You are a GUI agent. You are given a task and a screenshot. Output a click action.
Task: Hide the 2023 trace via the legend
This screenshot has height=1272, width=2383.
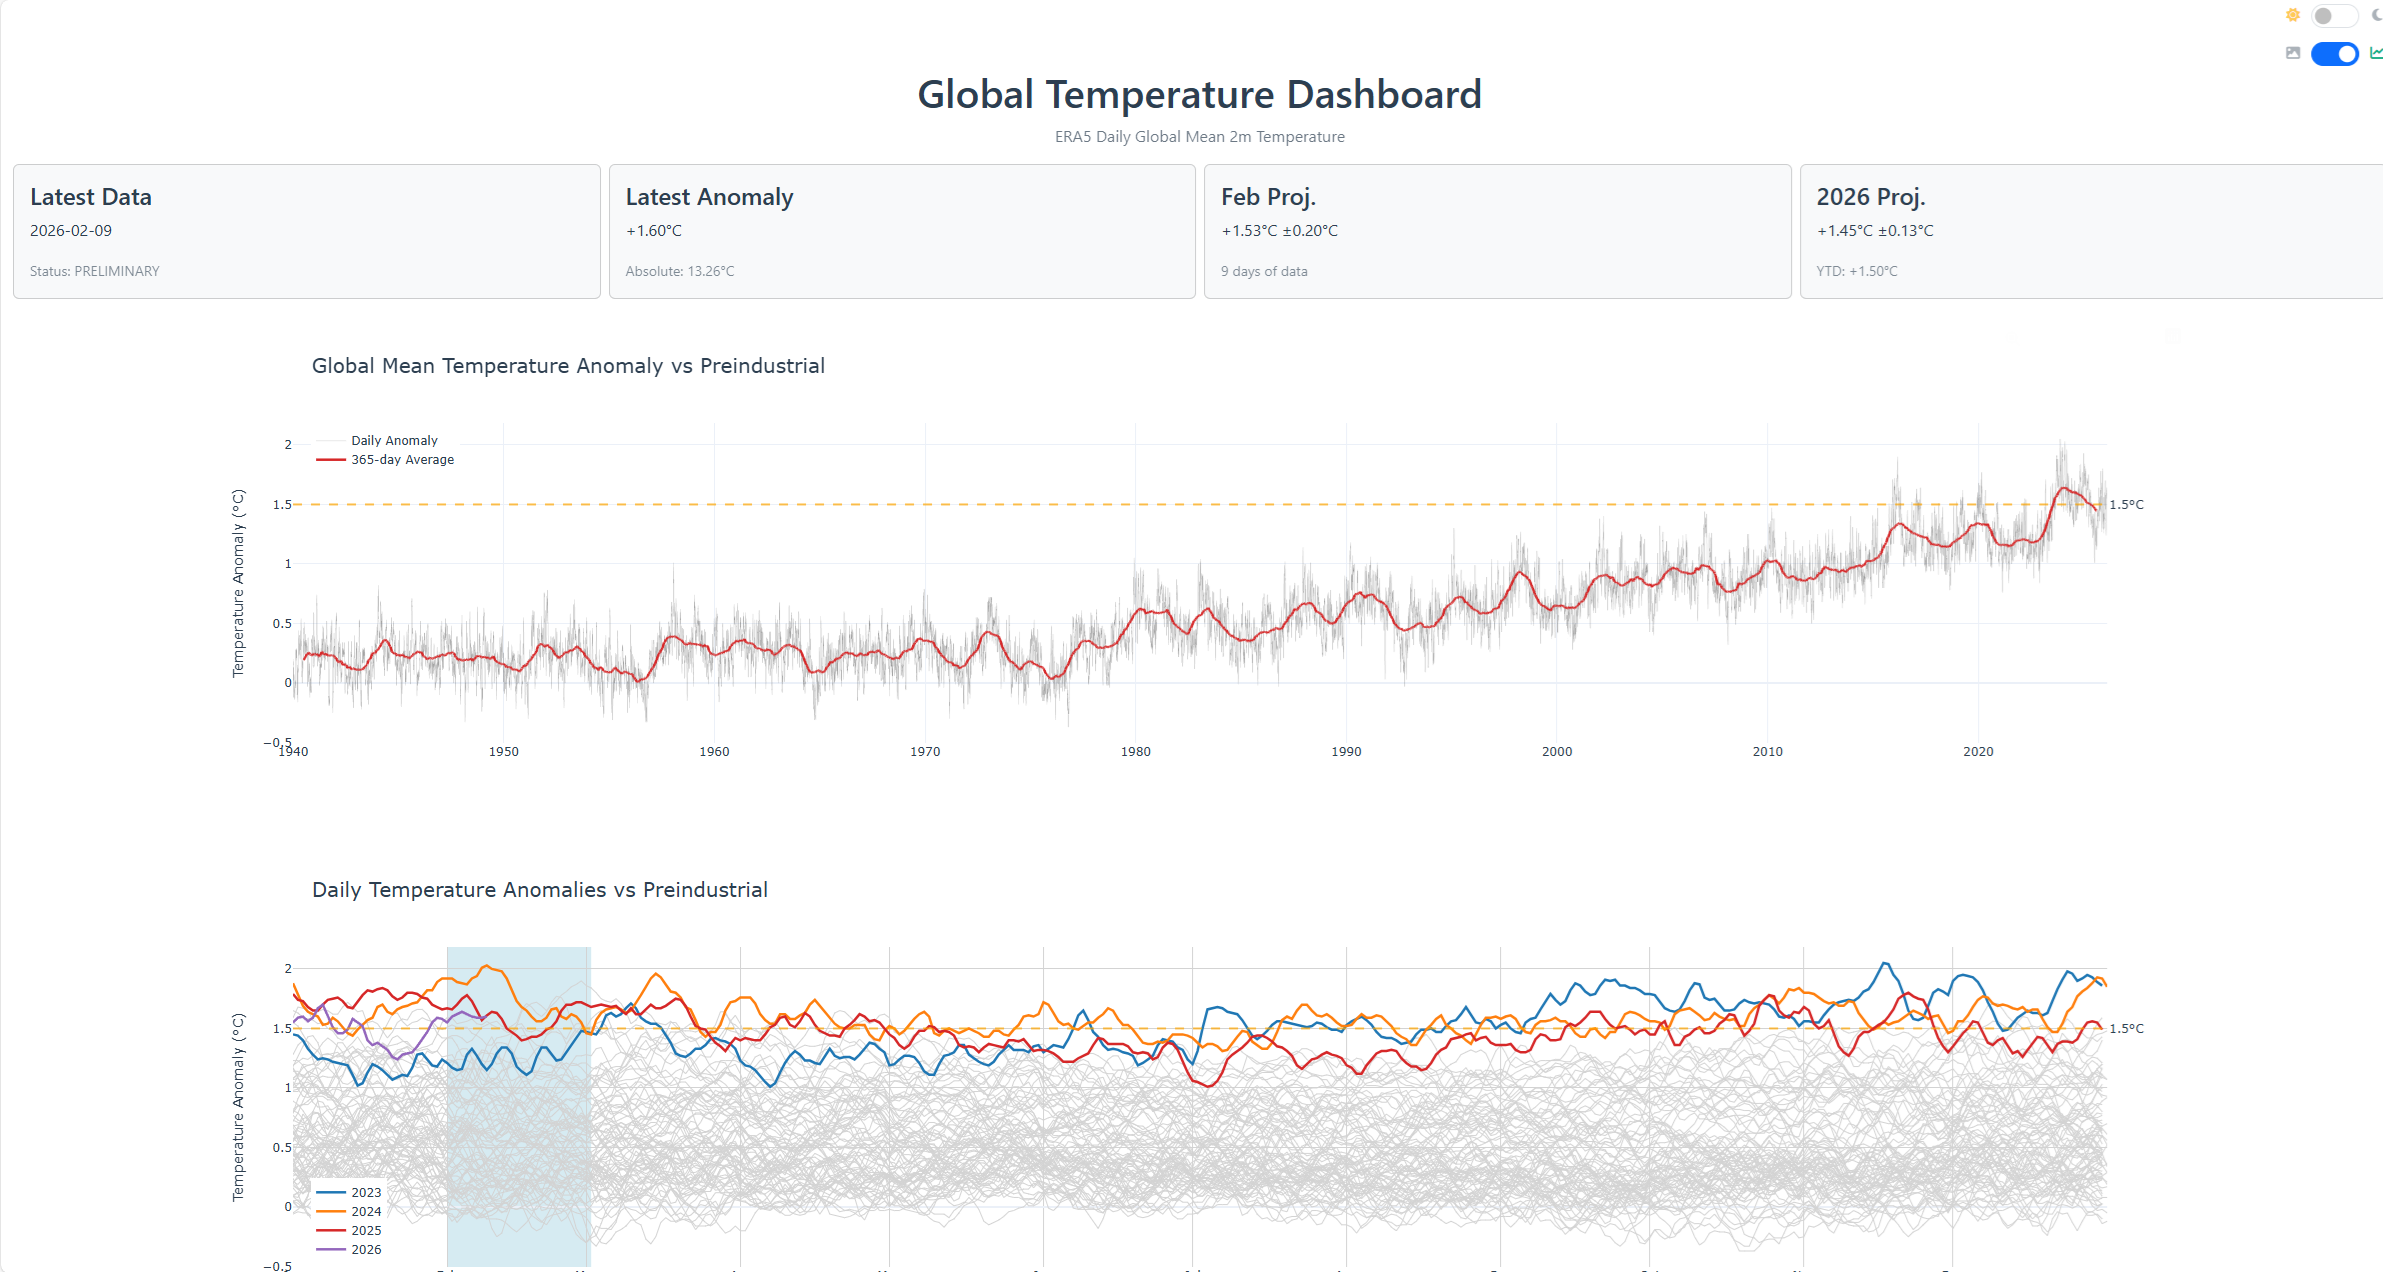[x=366, y=1192]
